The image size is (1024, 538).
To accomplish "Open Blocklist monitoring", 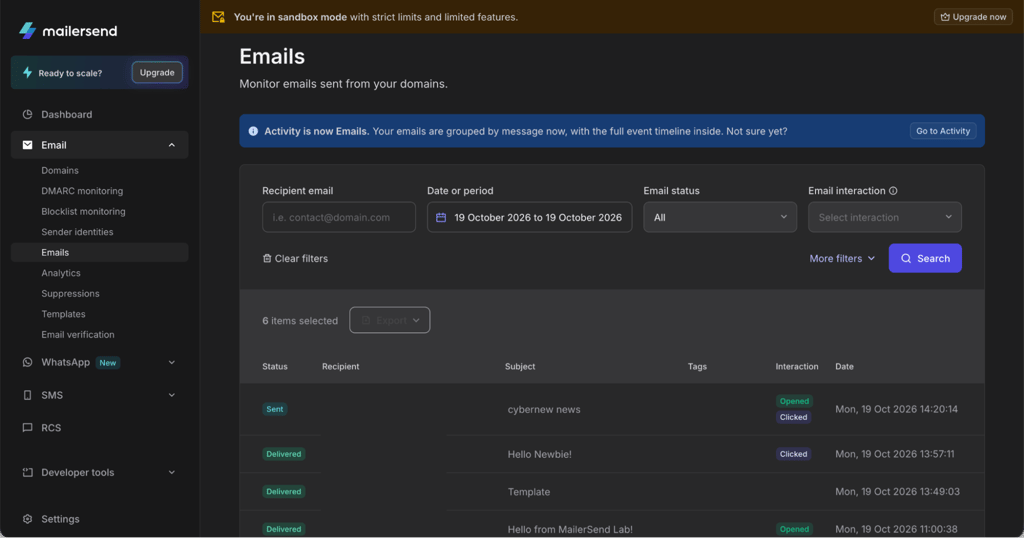I will 84,212.
